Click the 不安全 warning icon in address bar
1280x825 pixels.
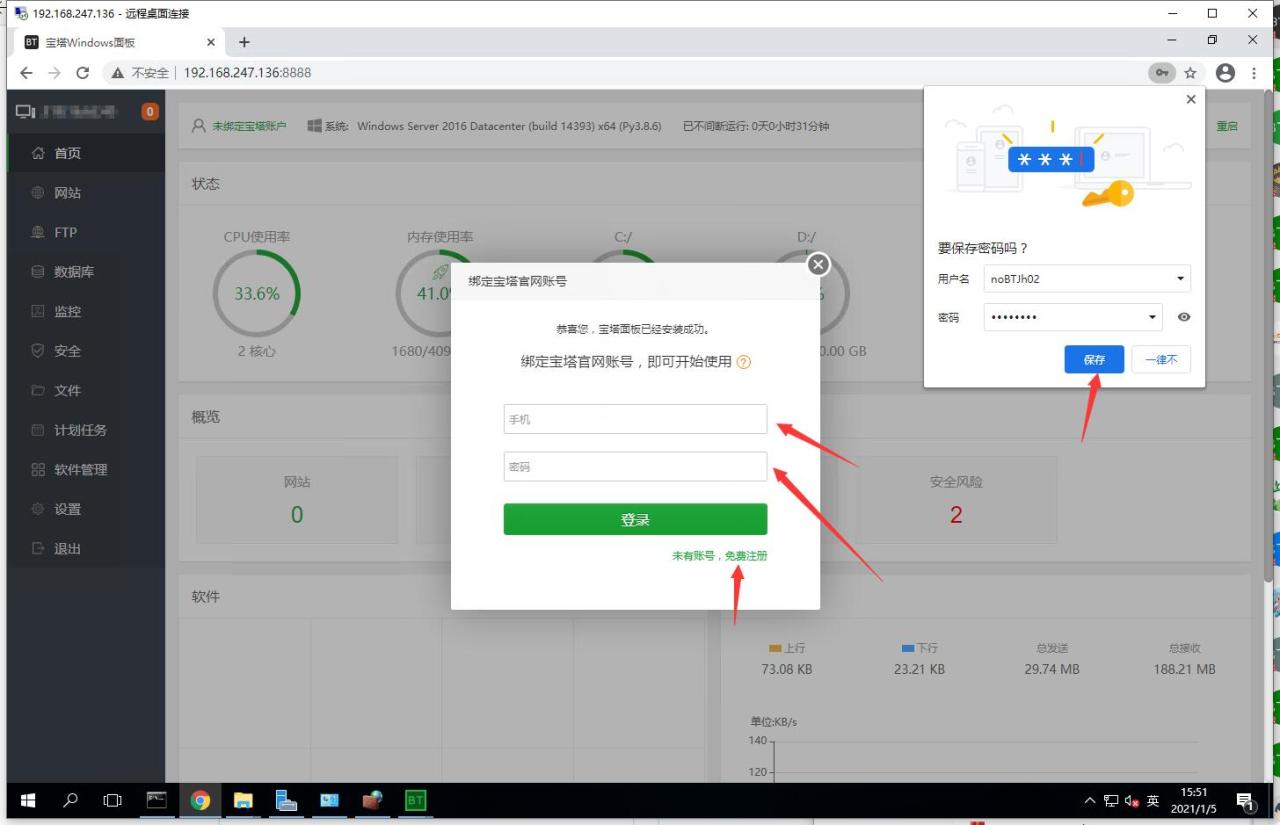(x=118, y=73)
